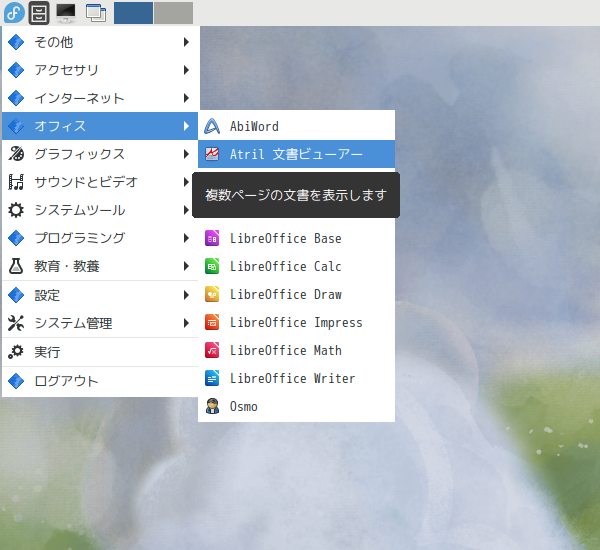Expand the グラフィックス submenu arrow

tap(186, 154)
